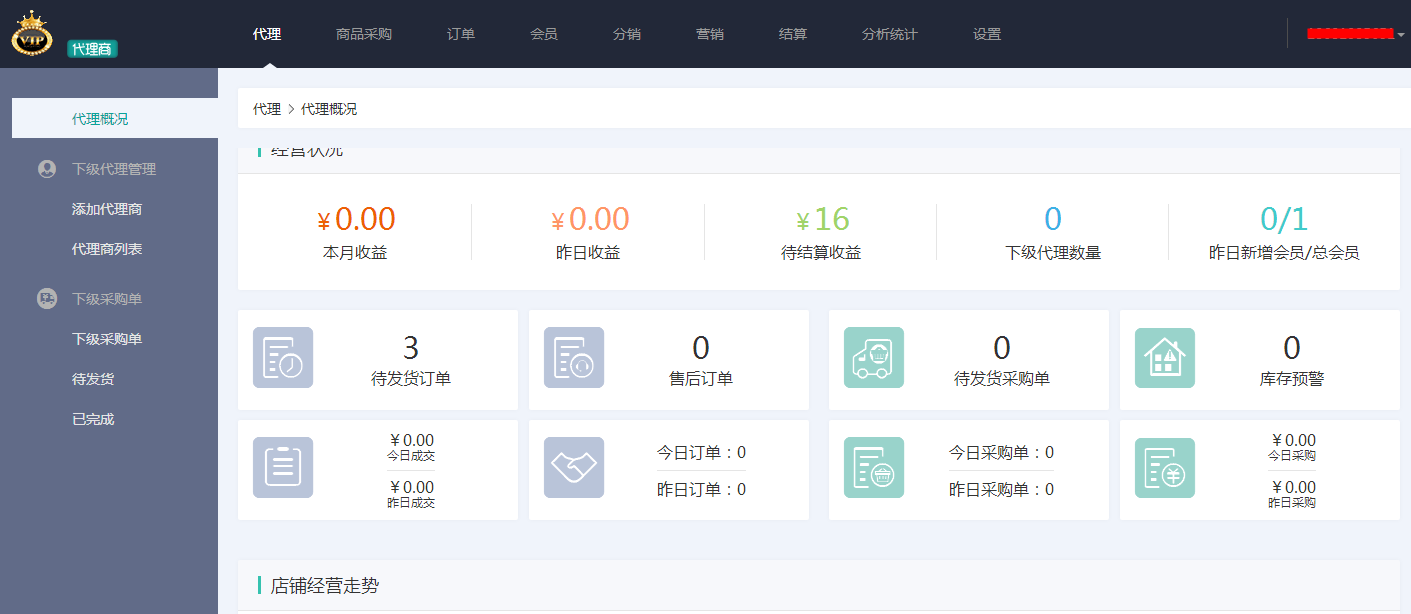Open 添加代理商 in the sidebar
This screenshot has width=1411, height=614.
pyautogui.click(x=107, y=209)
